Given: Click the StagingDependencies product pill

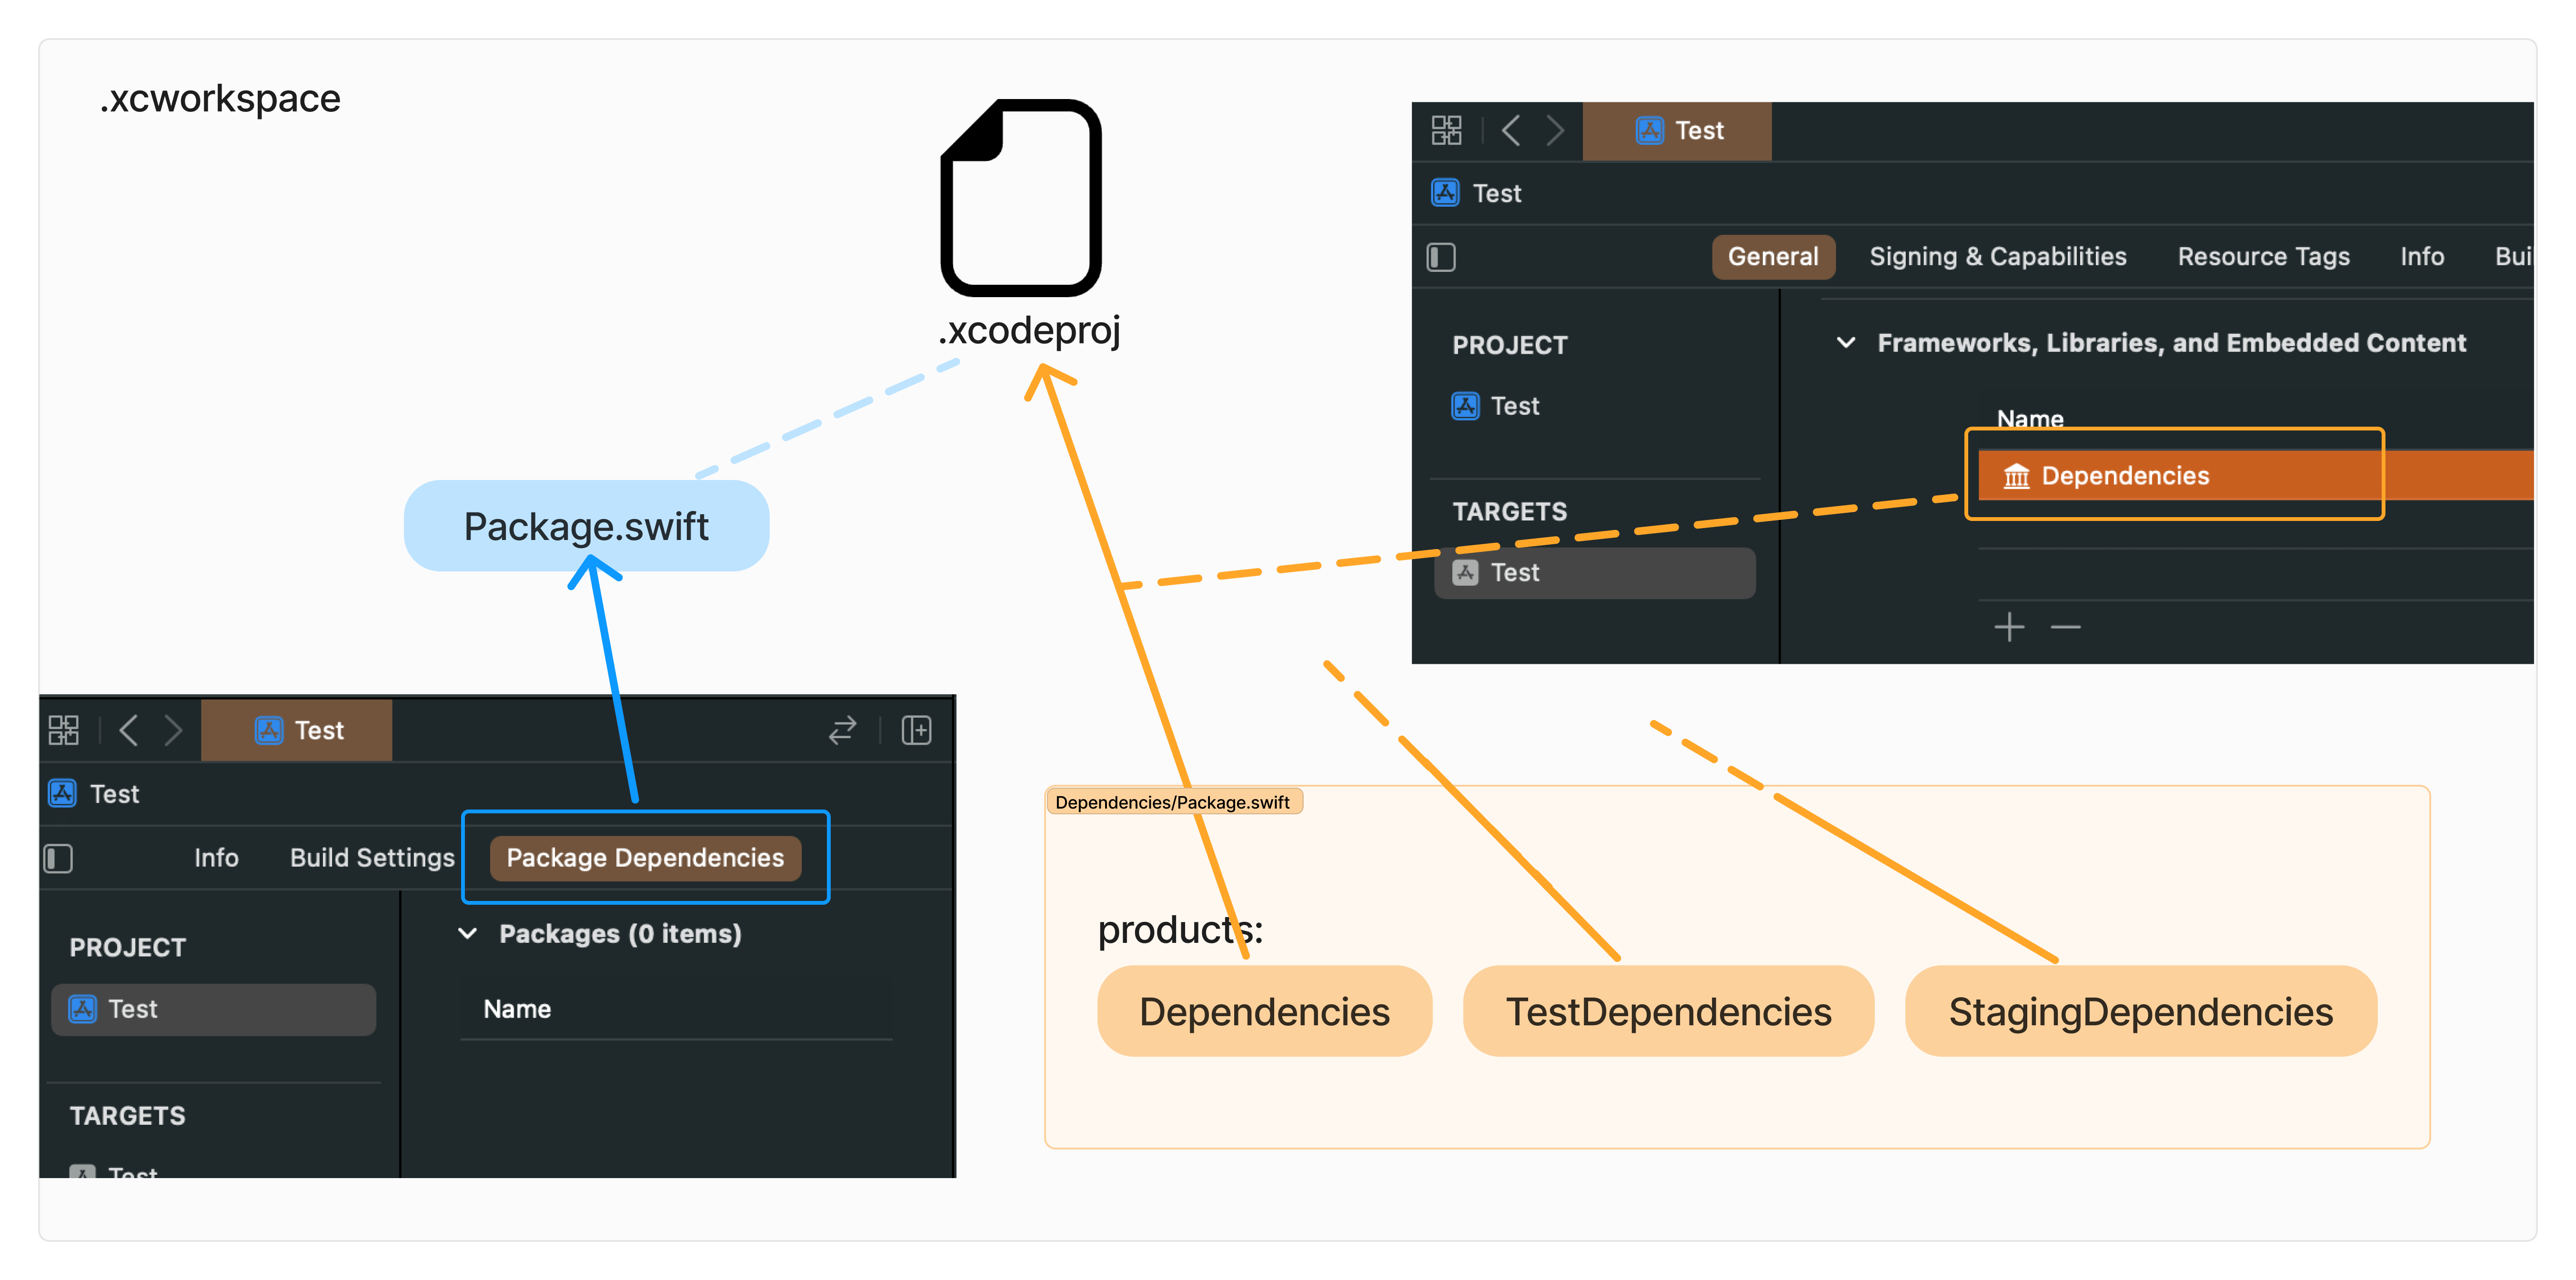Looking at the screenshot, I should [2140, 1011].
